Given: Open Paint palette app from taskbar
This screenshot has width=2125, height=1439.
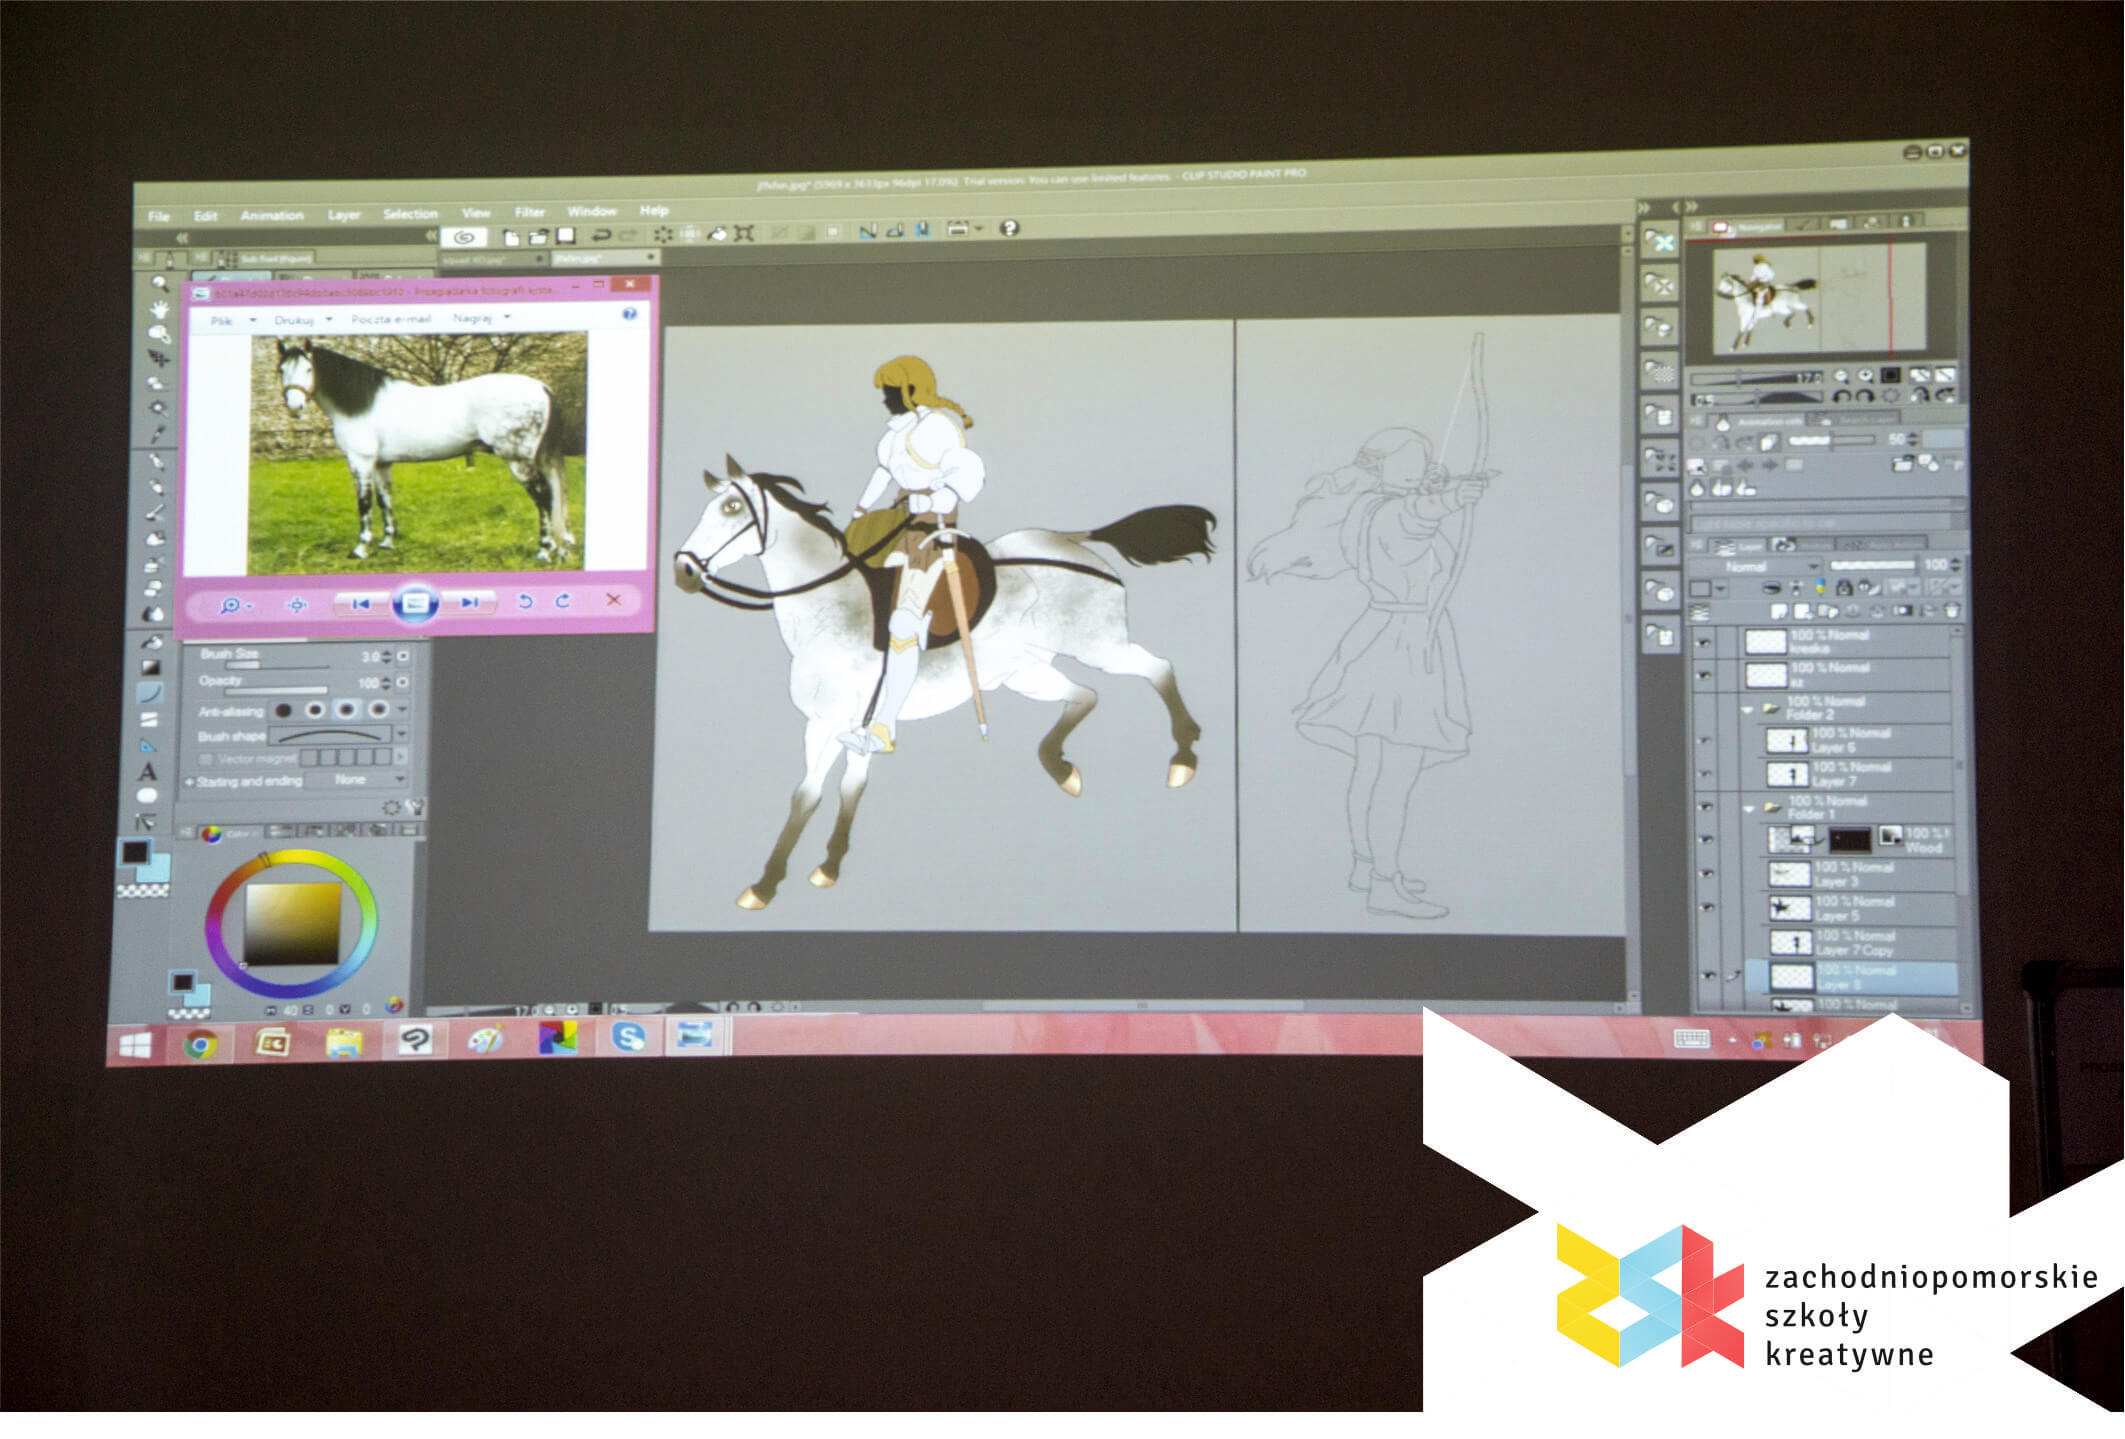Looking at the screenshot, I should click(486, 1040).
